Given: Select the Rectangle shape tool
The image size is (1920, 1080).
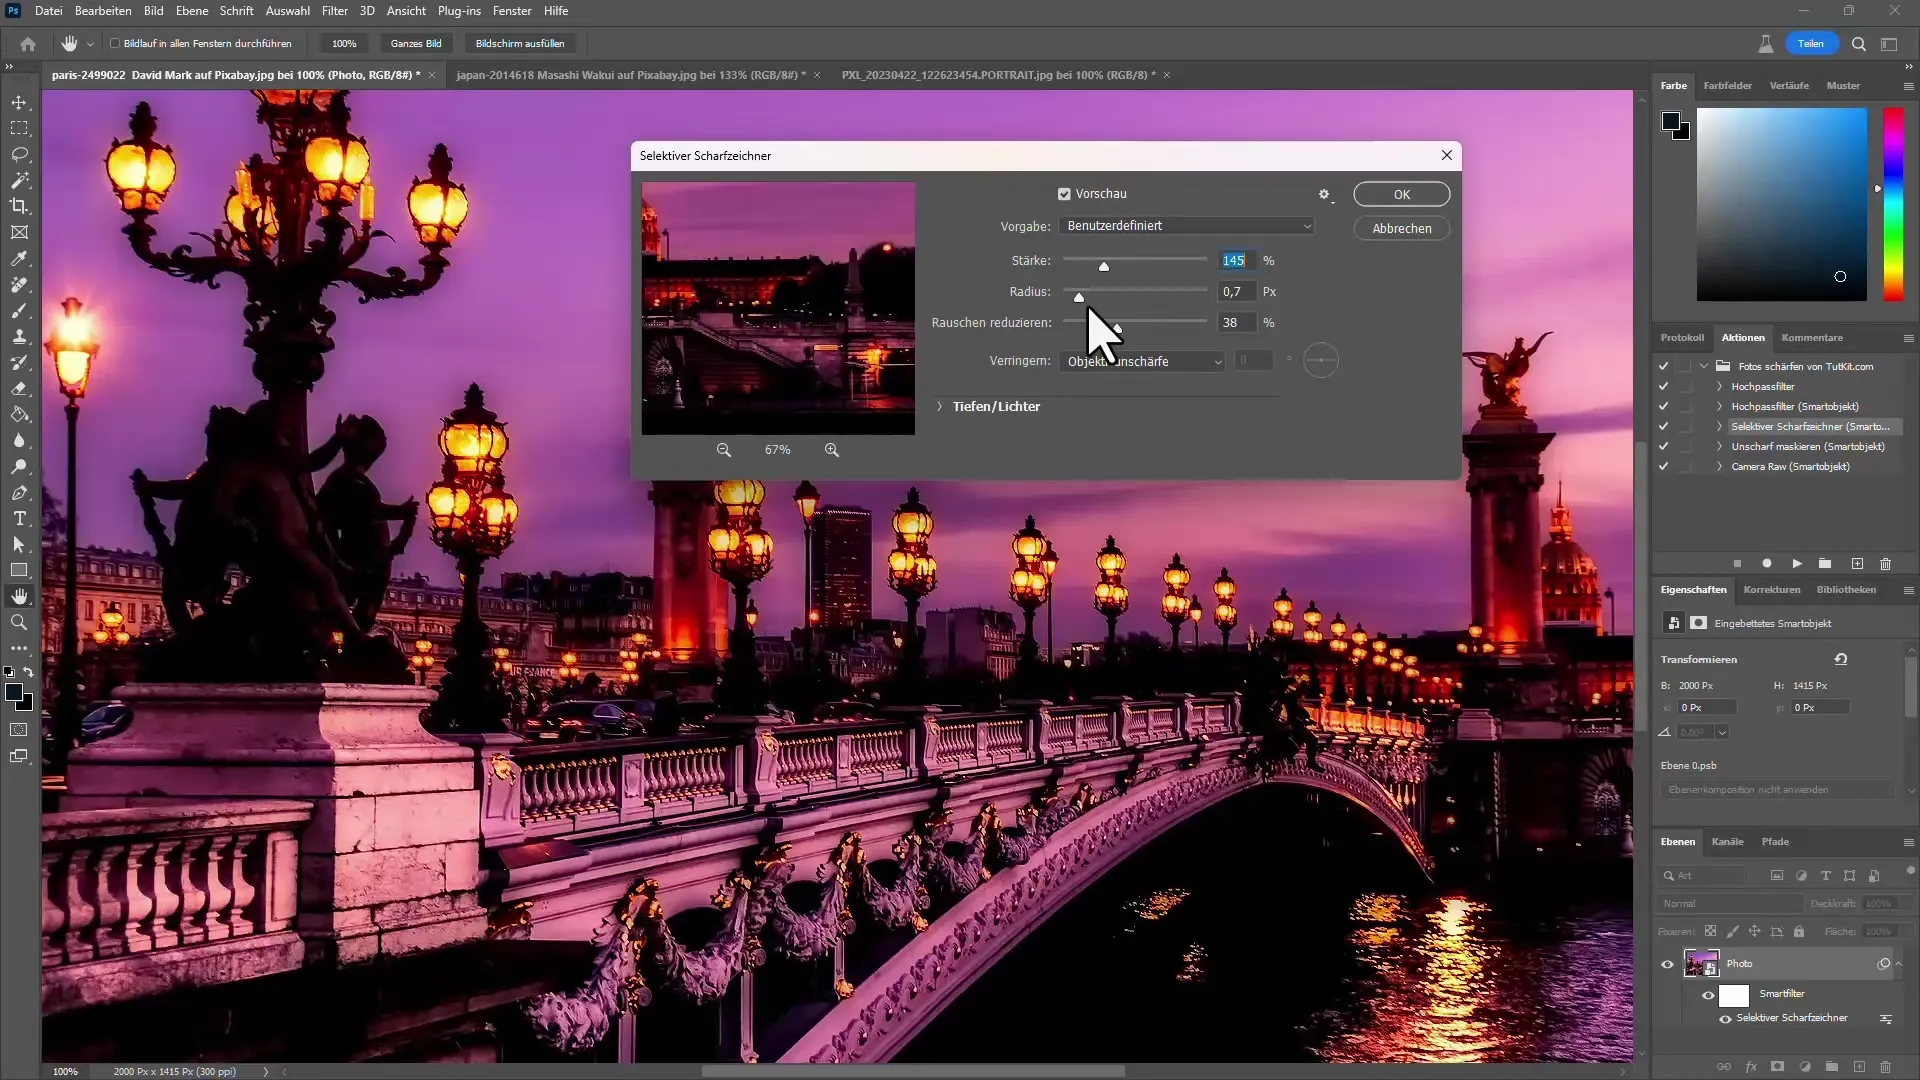Looking at the screenshot, I should (19, 570).
